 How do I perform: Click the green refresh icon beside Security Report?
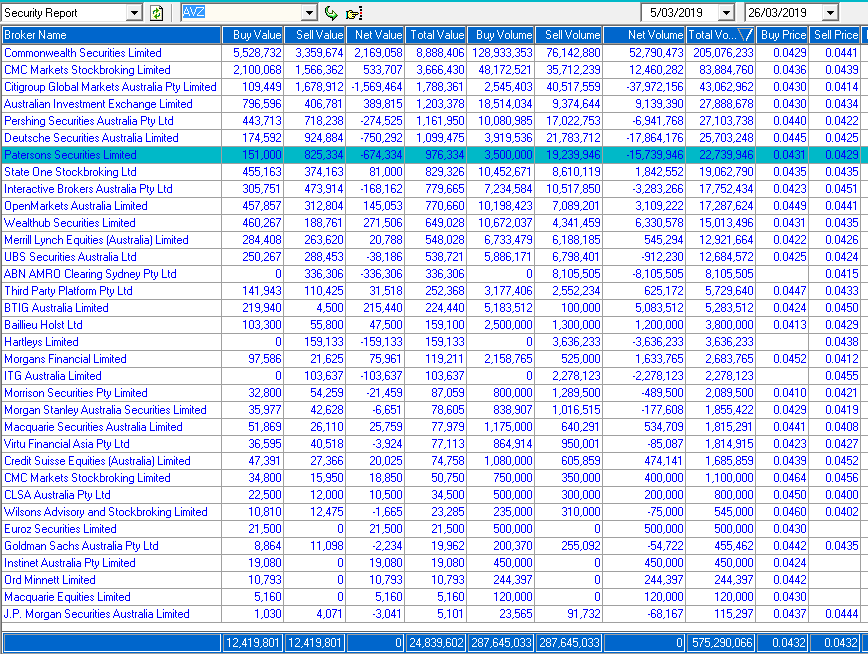[x=157, y=13]
